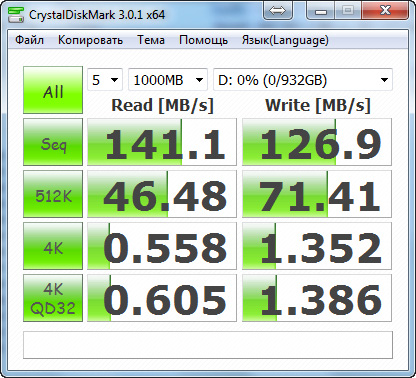The image size is (416, 378).
Task: Open the Помощь menu
Action: click(x=203, y=40)
